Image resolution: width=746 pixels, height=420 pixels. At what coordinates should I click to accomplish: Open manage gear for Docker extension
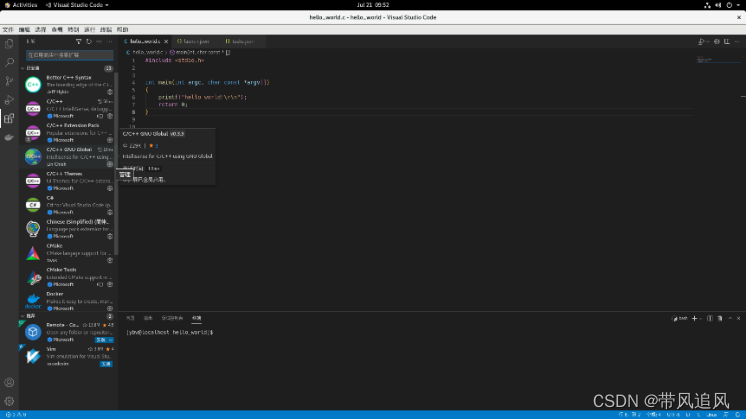pyautogui.click(x=110, y=308)
